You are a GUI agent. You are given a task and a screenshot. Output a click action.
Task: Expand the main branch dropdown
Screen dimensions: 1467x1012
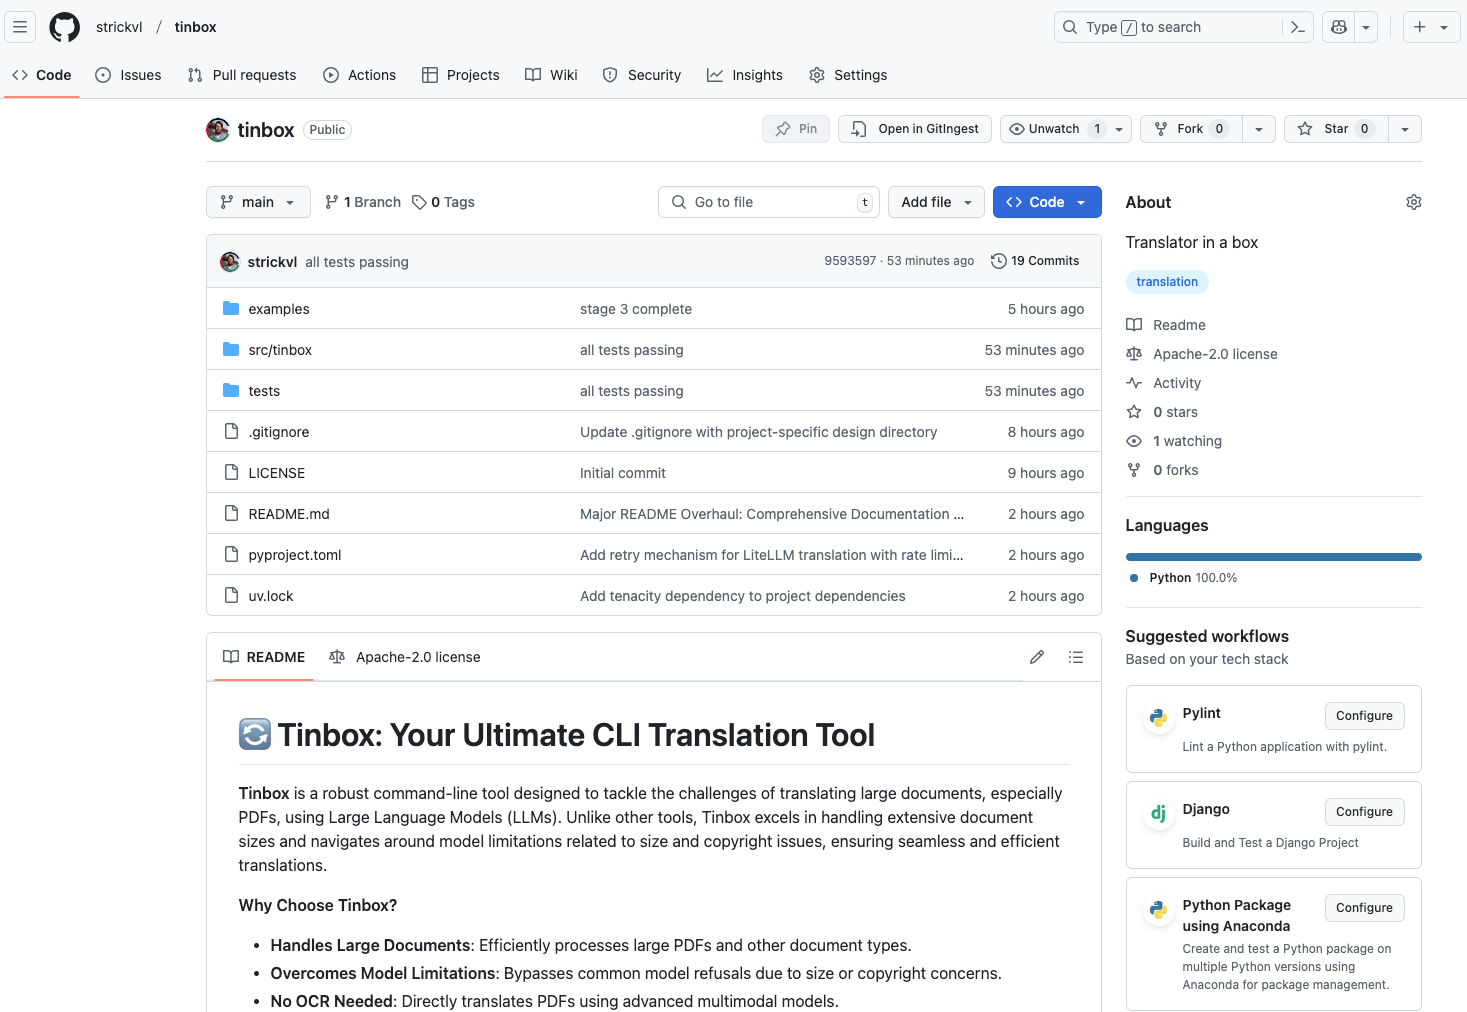[258, 202]
